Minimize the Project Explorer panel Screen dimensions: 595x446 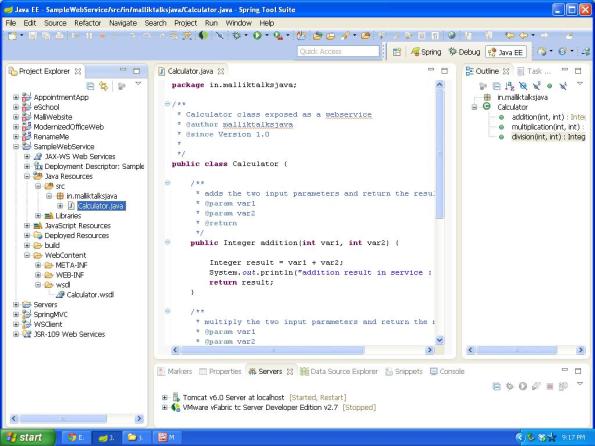pos(123,70)
